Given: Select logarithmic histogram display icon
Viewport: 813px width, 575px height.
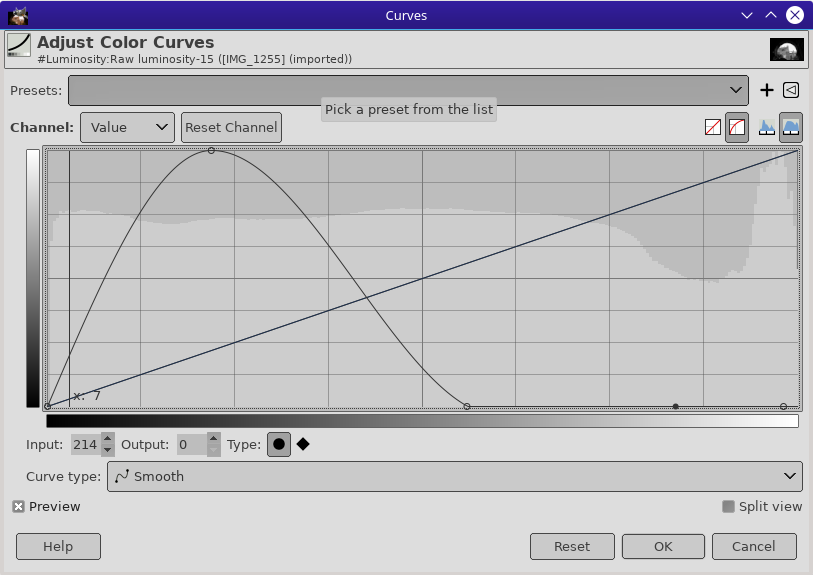Looking at the screenshot, I should (x=791, y=127).
